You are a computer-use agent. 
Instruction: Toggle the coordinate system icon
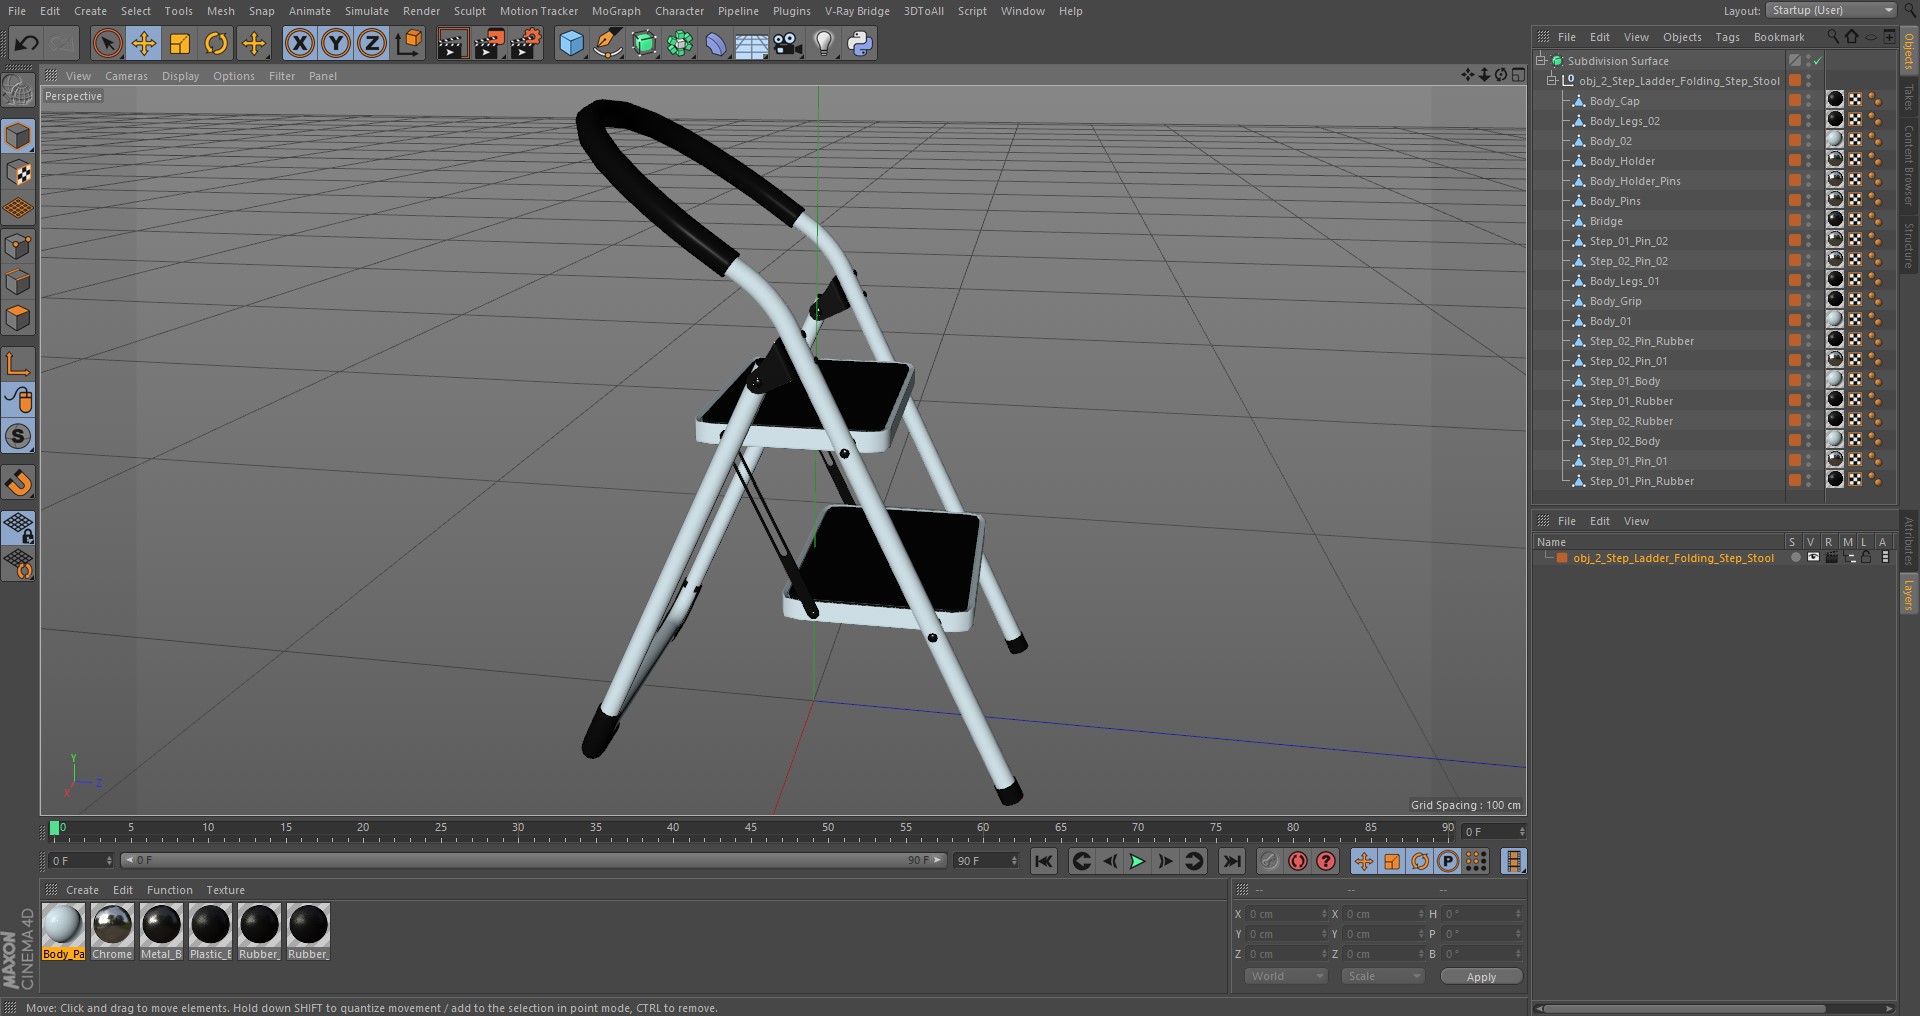(x=409, y=43)
